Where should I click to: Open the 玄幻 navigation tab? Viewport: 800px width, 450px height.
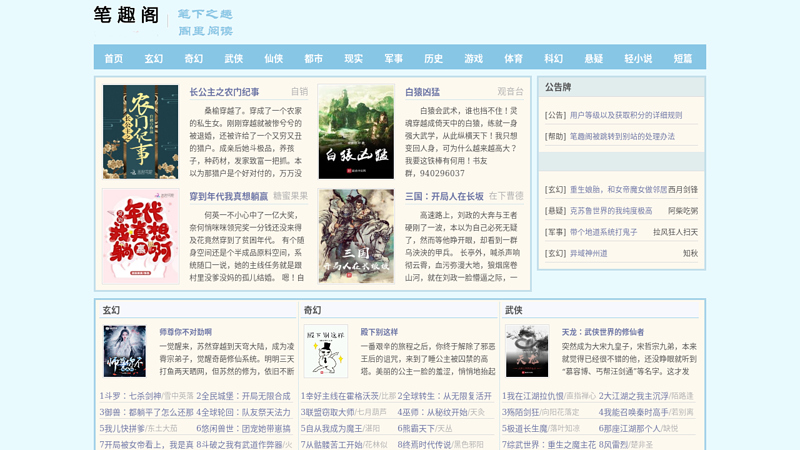click(x=154, y=59)
